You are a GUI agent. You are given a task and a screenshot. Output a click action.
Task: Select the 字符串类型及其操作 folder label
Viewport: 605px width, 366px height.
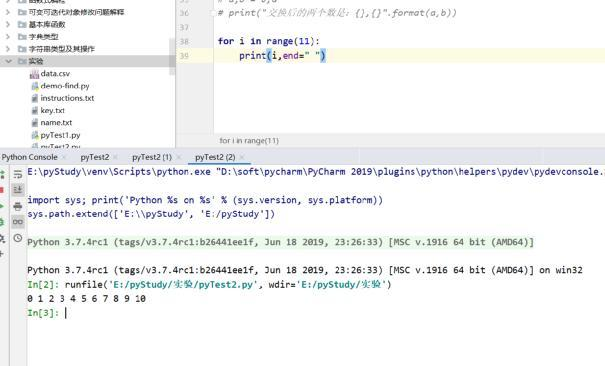click(x=62, y=49)
